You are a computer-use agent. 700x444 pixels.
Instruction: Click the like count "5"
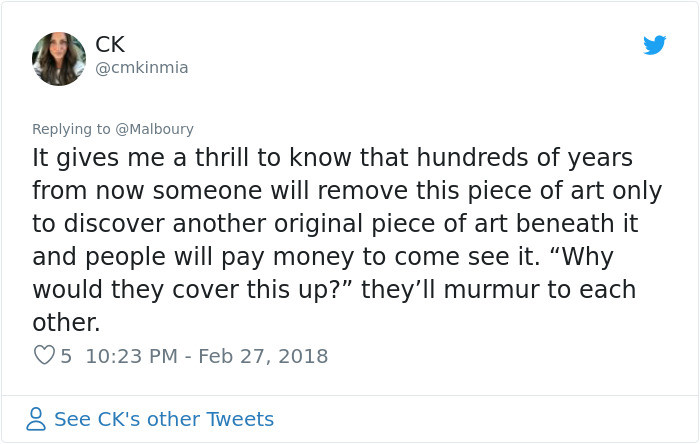pyautogui.click(x=66, y=355)
